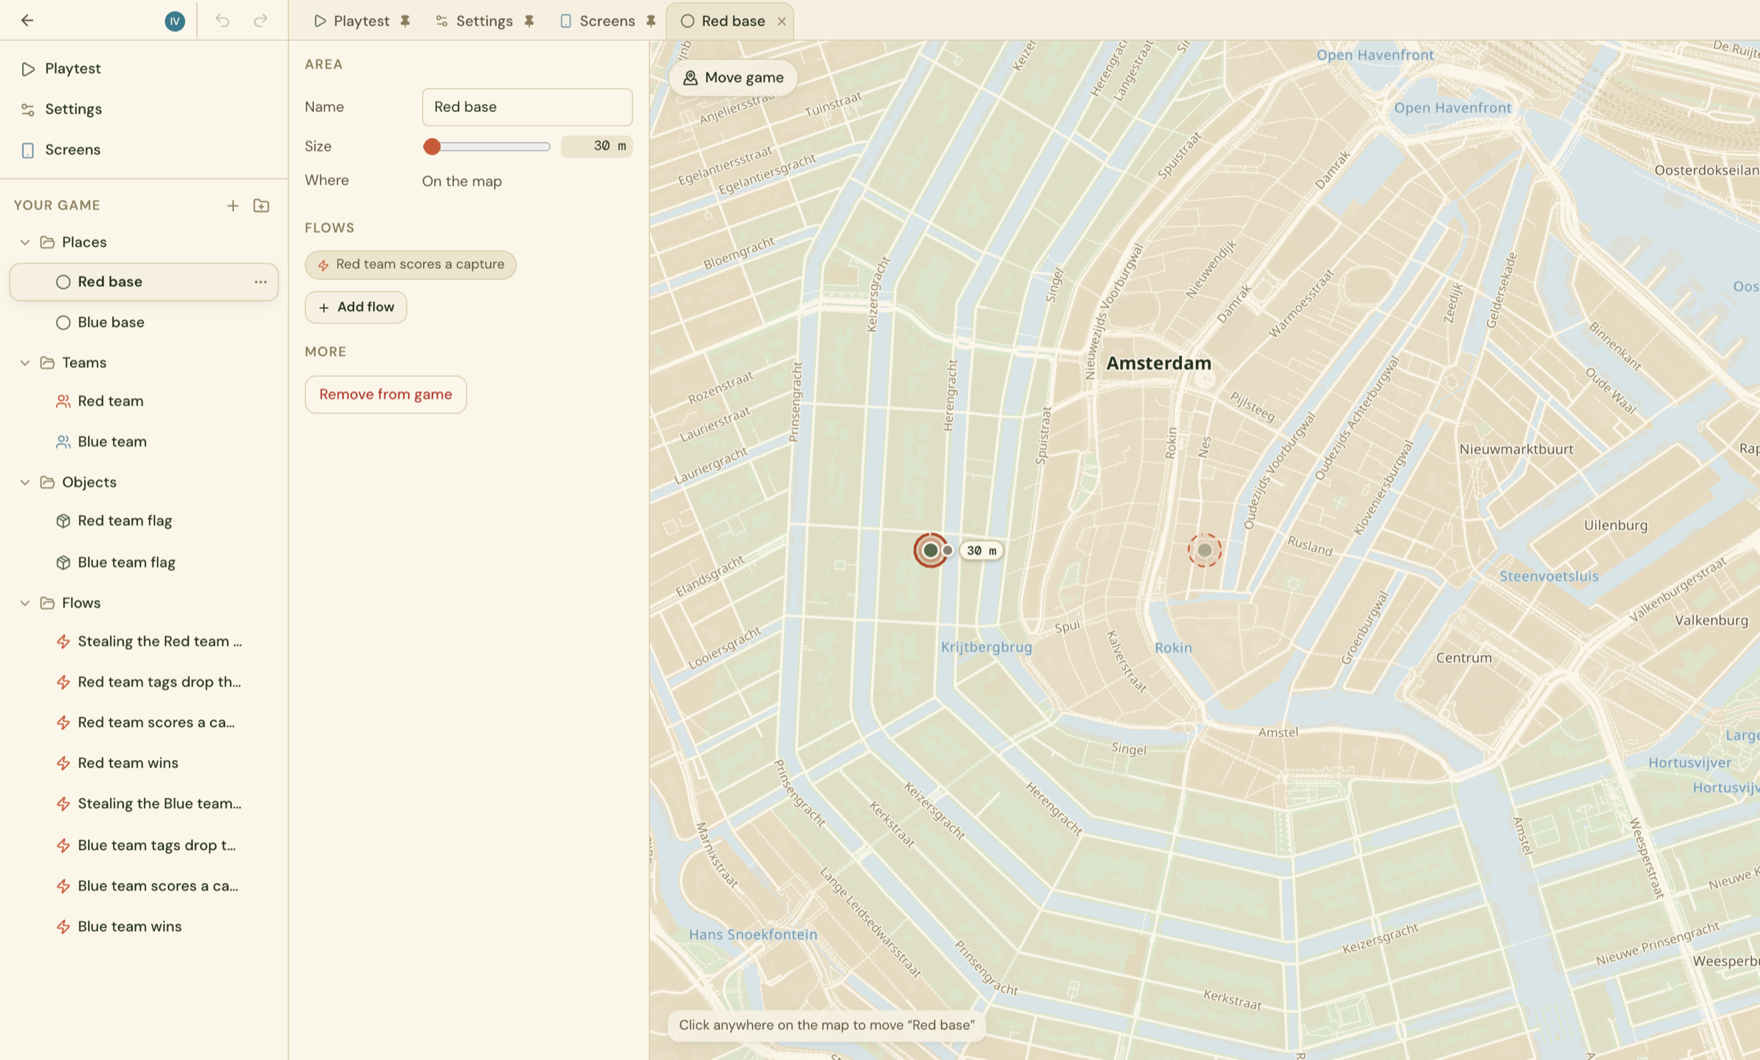The image size is (1760, 1060).
Task: Click the Red base marker on the map
Action: 930,550
